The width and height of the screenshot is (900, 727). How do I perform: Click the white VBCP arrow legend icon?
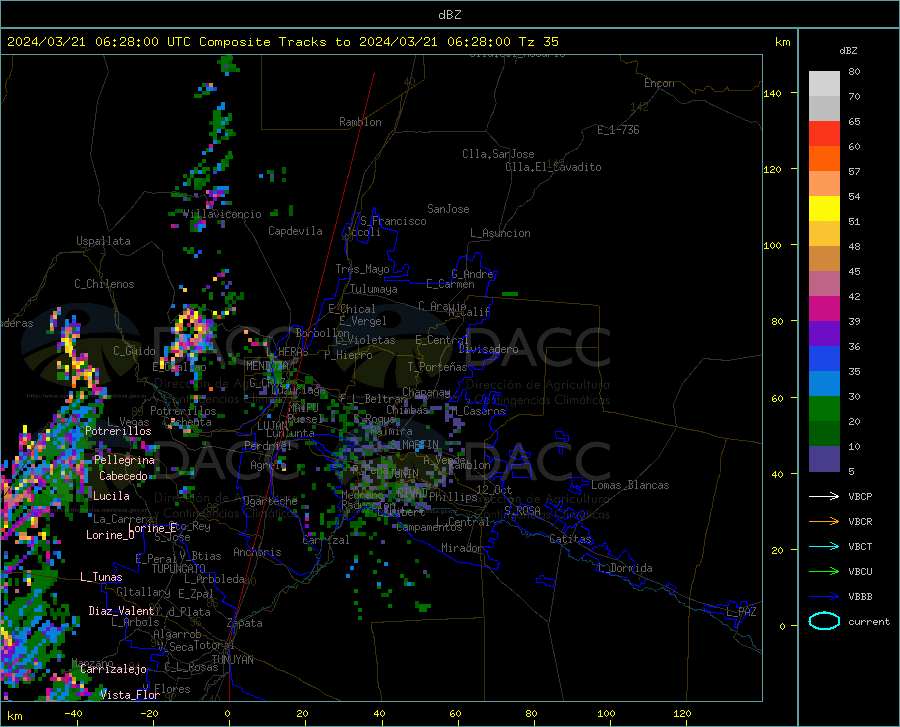click(x=824, y=496)
